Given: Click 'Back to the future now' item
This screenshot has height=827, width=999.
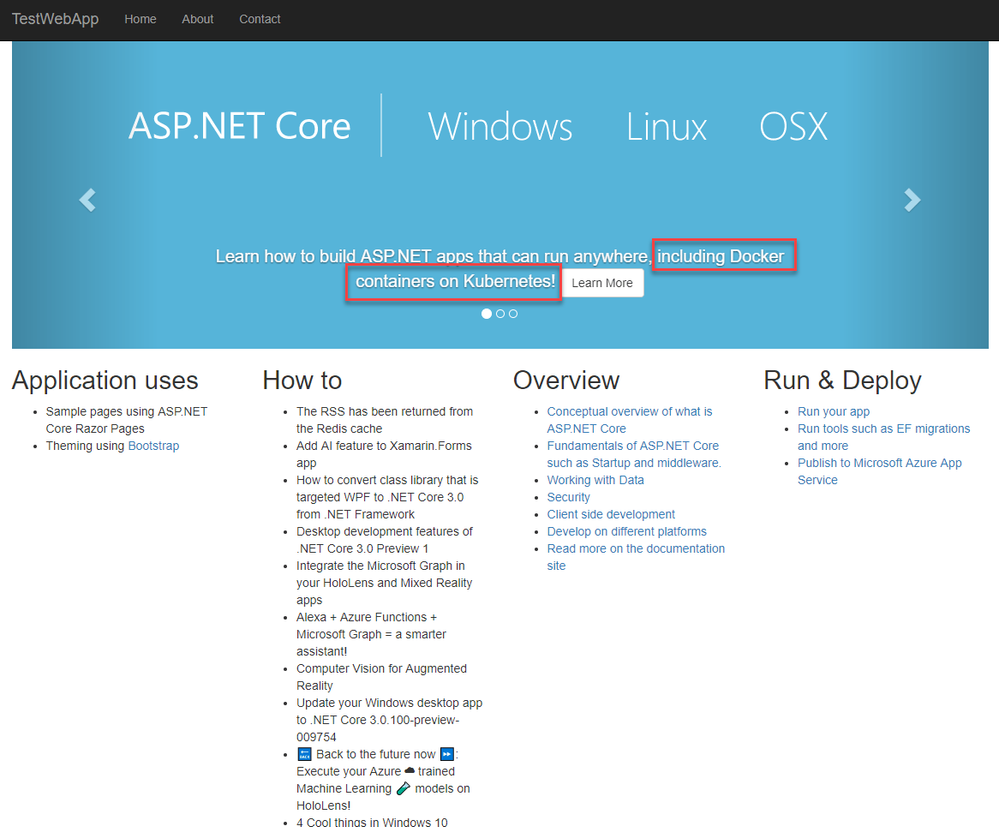Looking at the screenshot, I should coord(383,780).
